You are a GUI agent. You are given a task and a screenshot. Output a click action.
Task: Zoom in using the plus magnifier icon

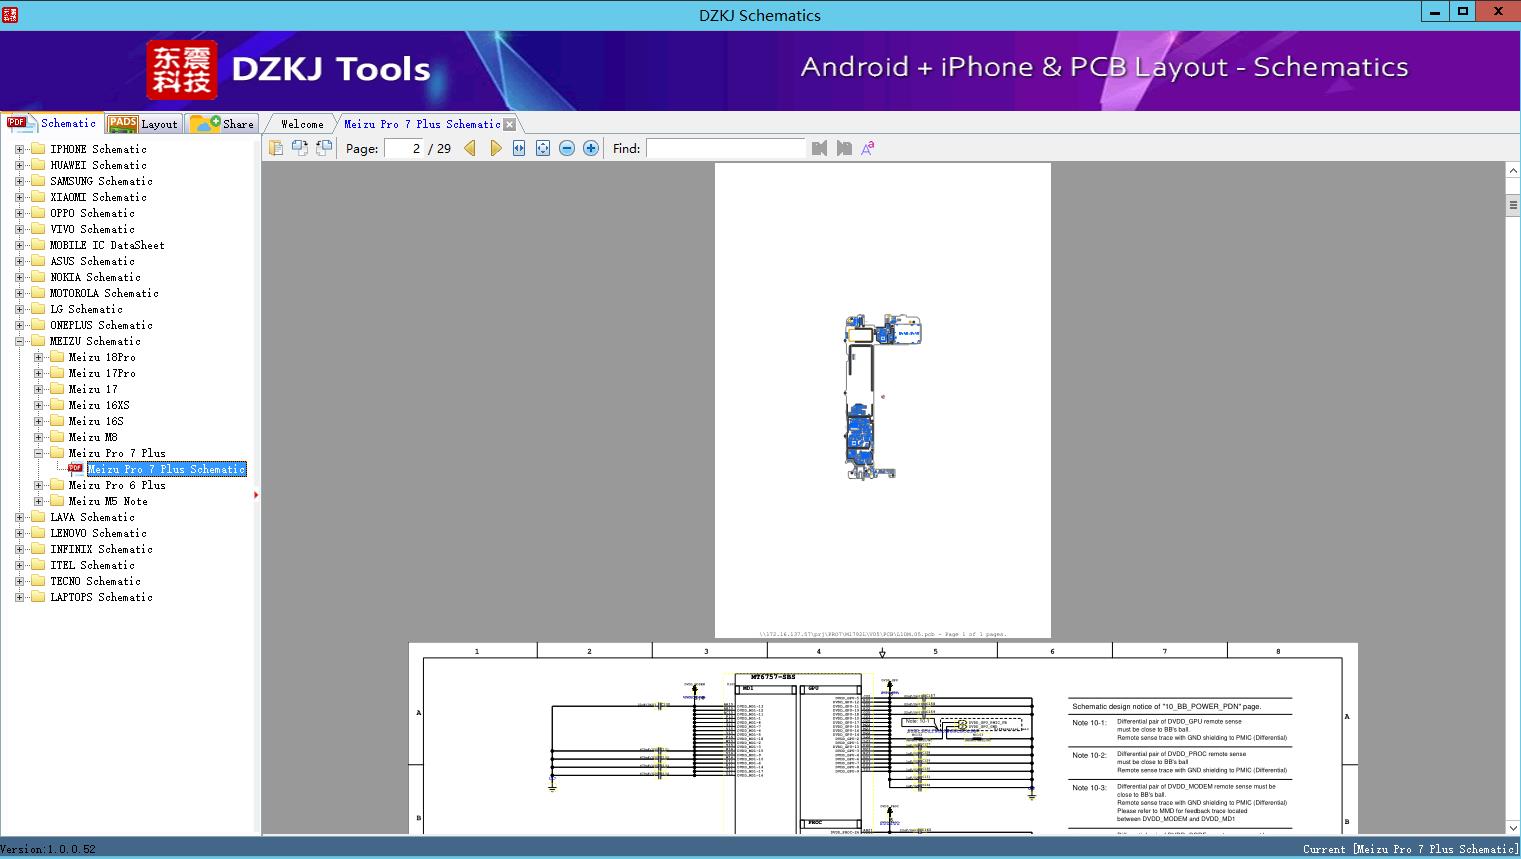coord(590,148)
